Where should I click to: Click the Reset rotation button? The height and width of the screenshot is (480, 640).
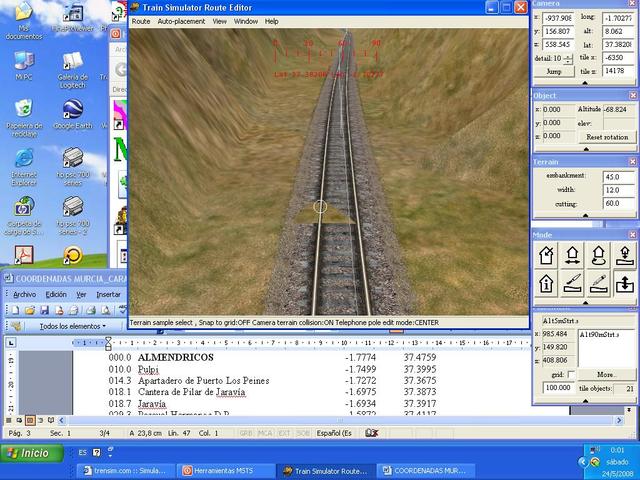[606, 137]
